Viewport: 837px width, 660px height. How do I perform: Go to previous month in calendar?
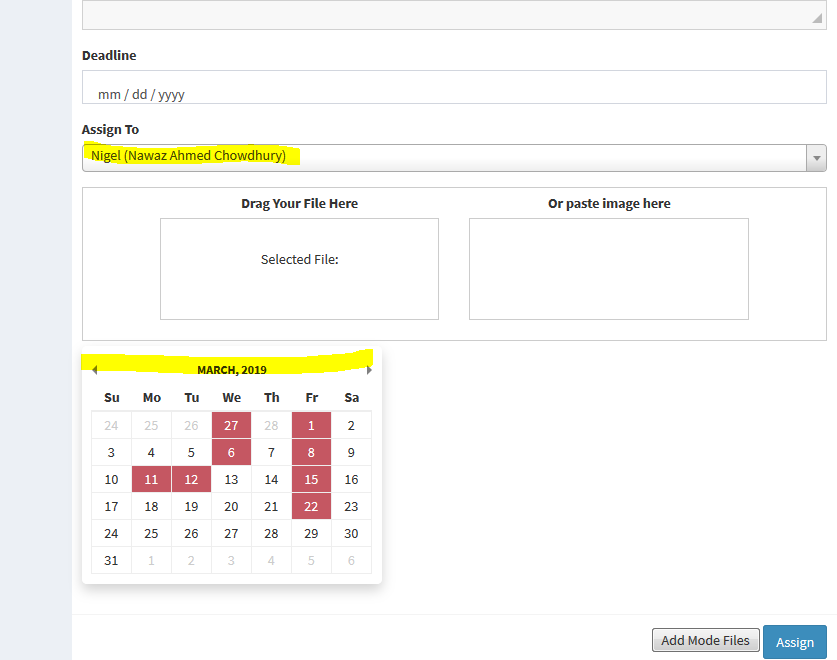[94, 370]
